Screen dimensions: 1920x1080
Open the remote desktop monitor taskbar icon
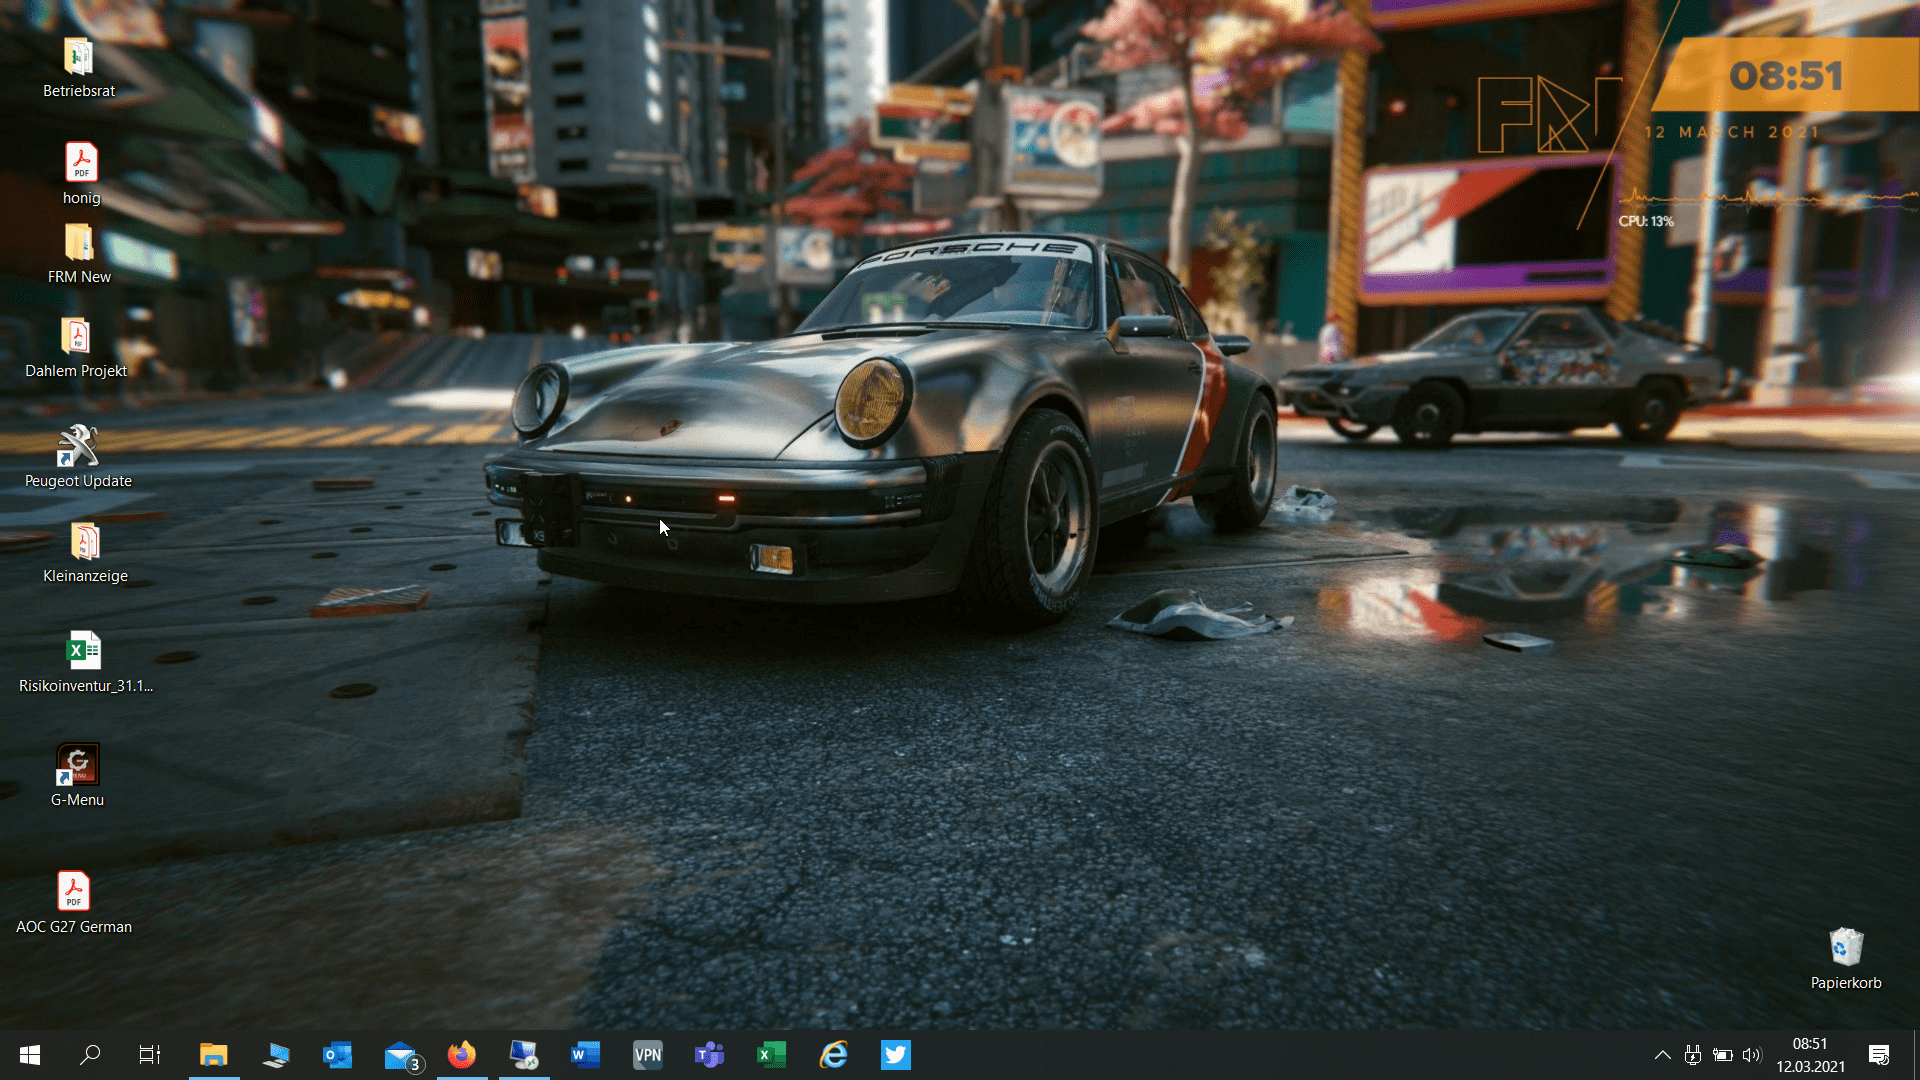[524, 1055]
